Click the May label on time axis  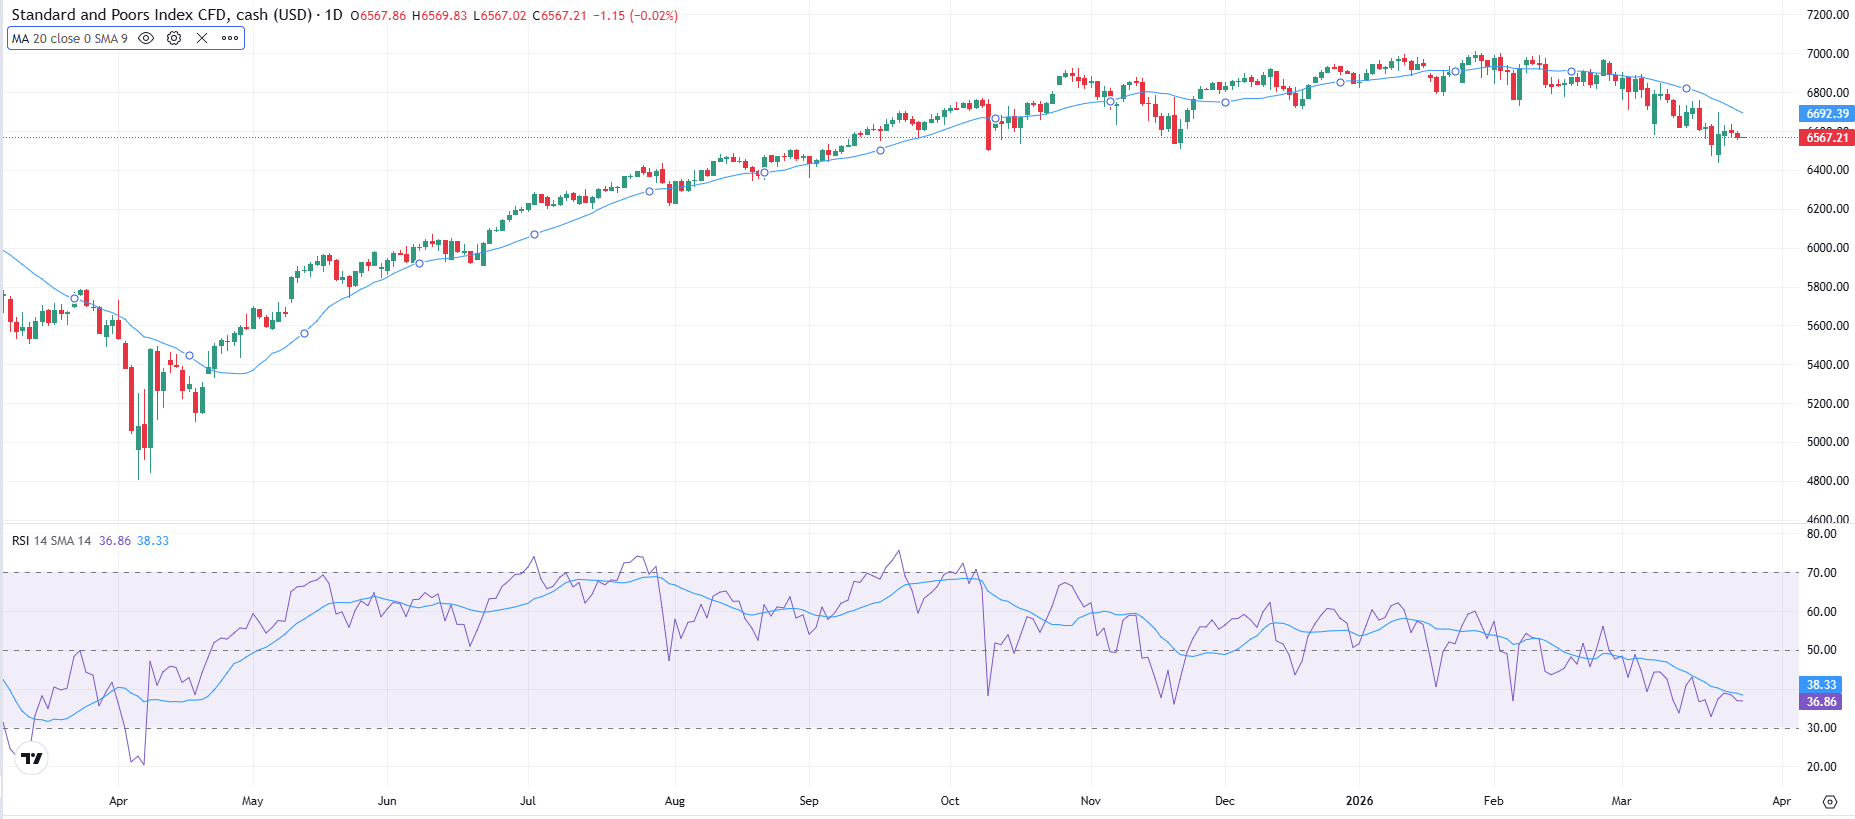[253, 801]
